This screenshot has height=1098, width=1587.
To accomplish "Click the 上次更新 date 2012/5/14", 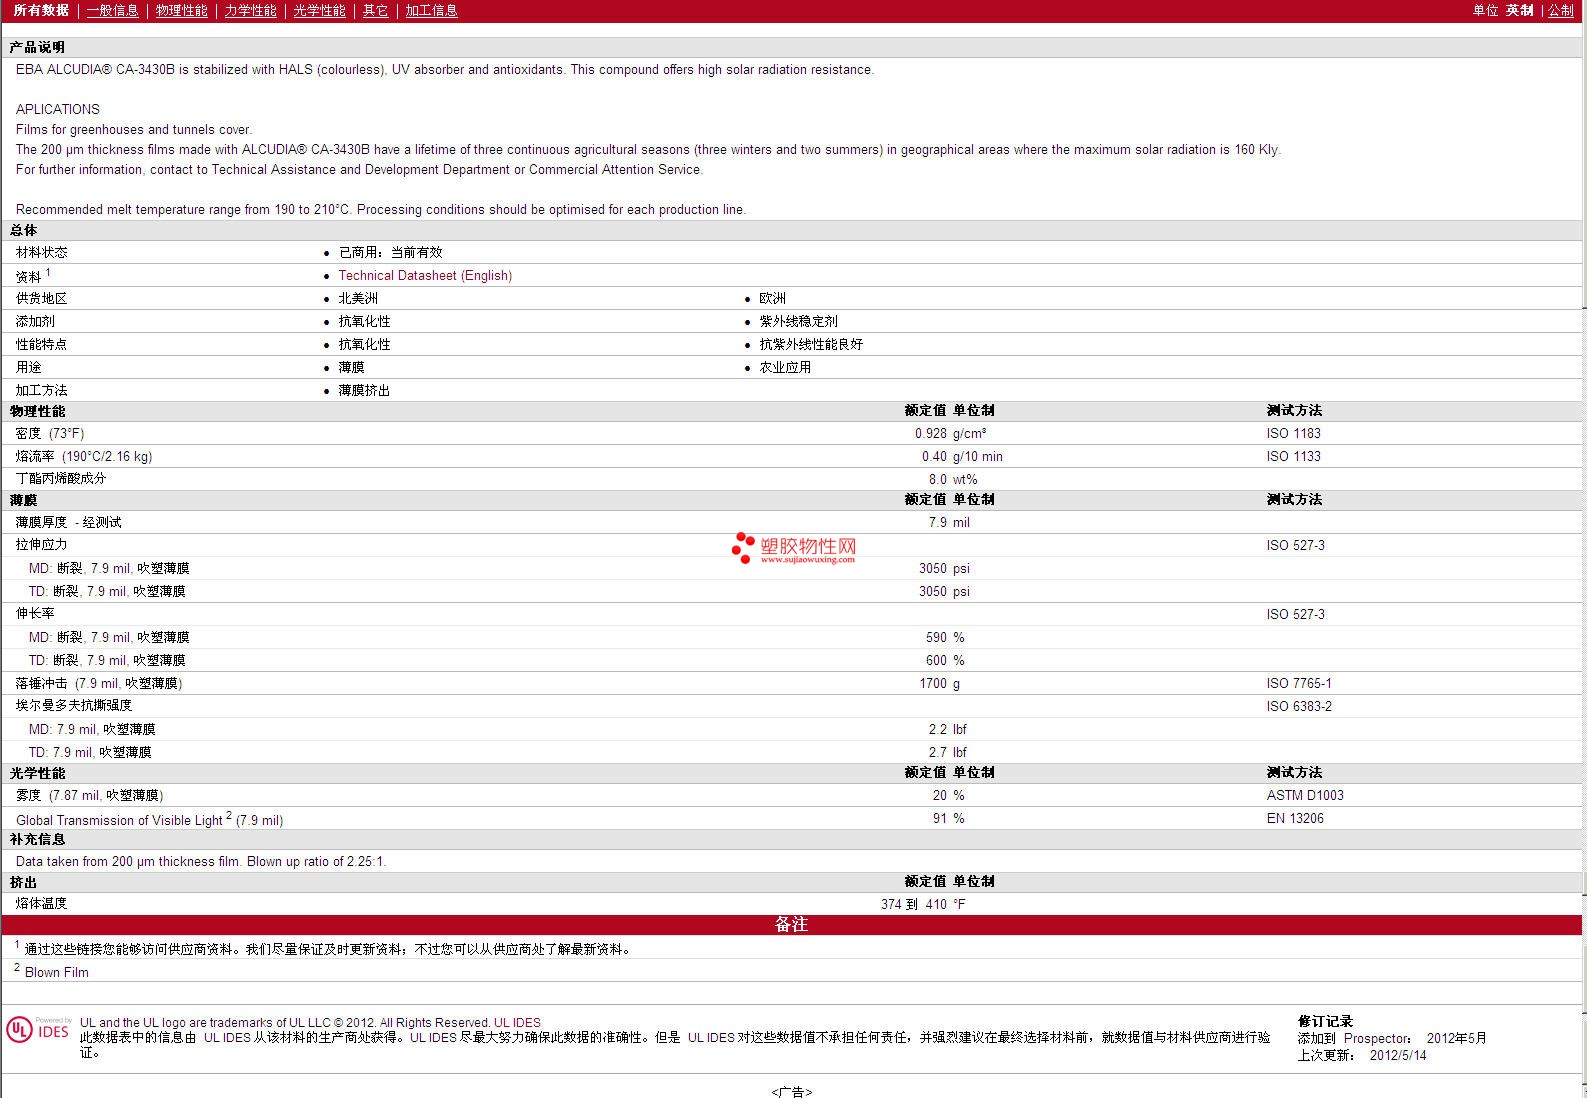I will click(x=1398, y=1055).
